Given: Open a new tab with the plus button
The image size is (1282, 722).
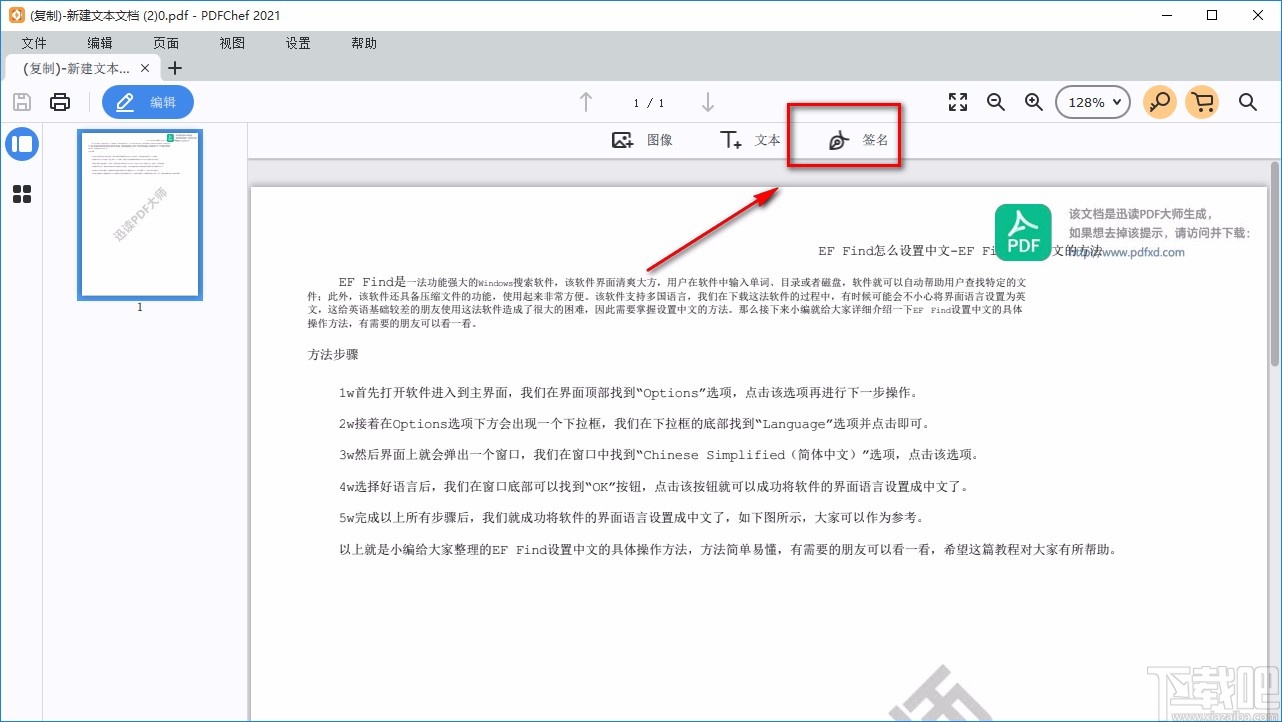Looking at the screenshot, I should tap(175, 68).
